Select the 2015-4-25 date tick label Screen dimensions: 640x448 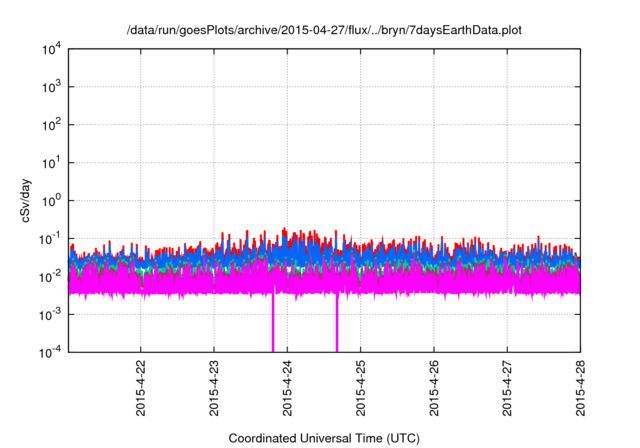click(360, 388)
